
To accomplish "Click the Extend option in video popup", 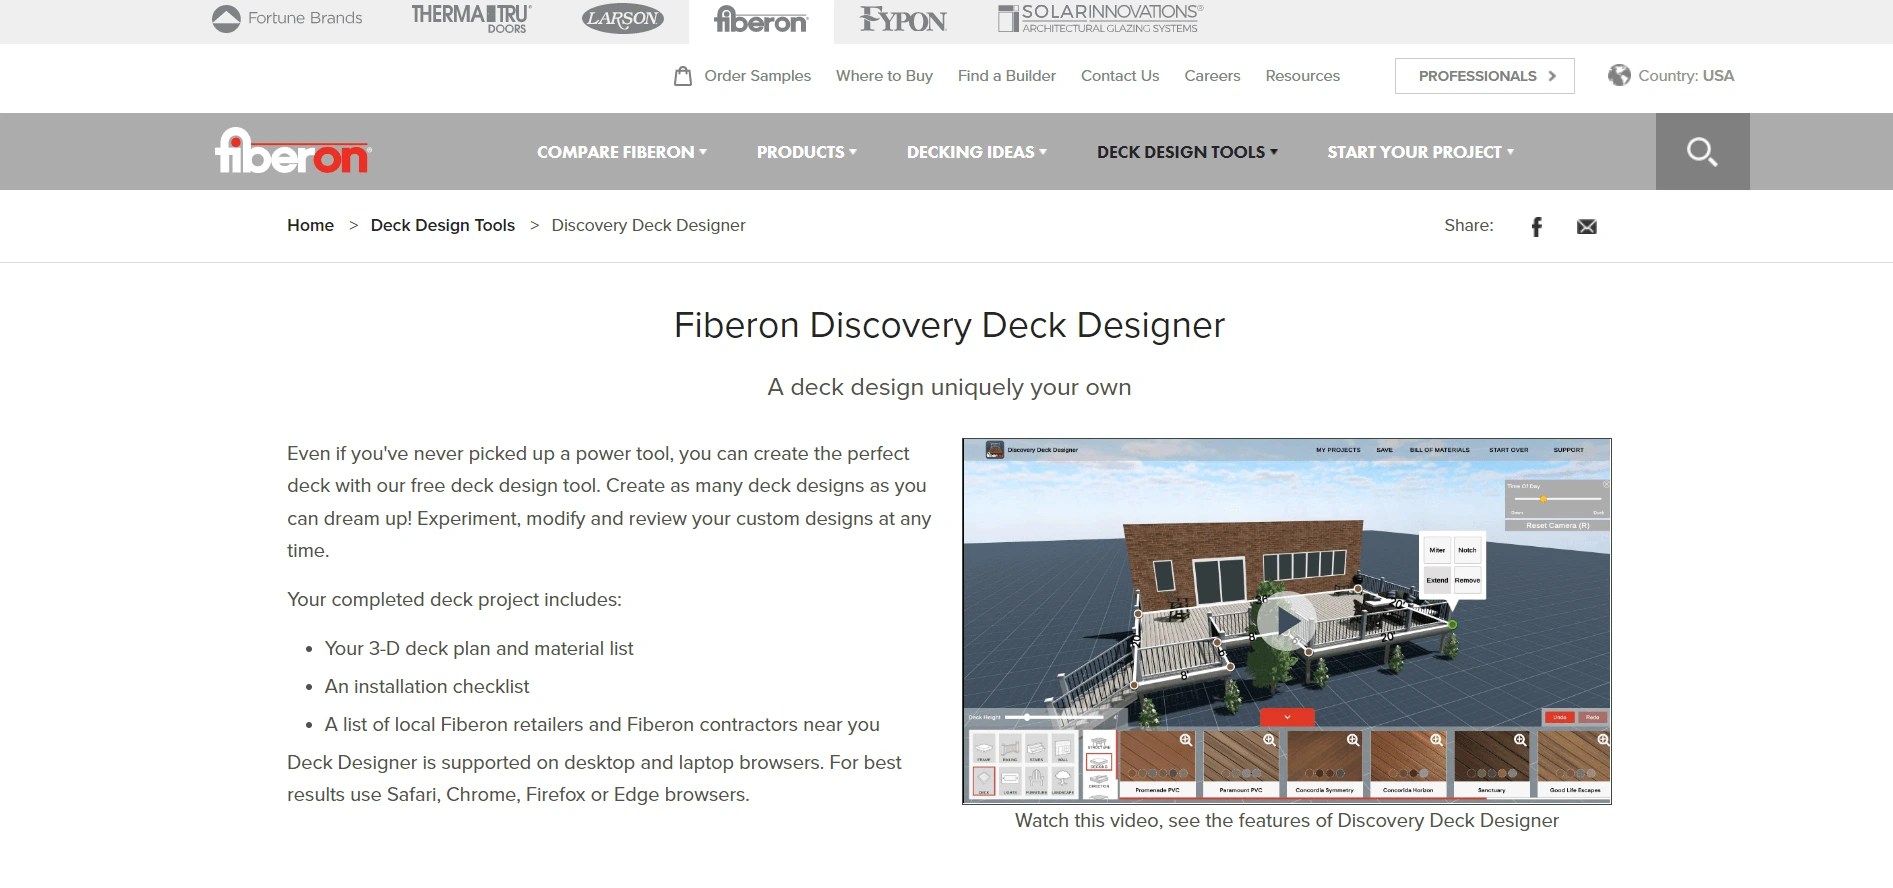I will pos(1437,580).
